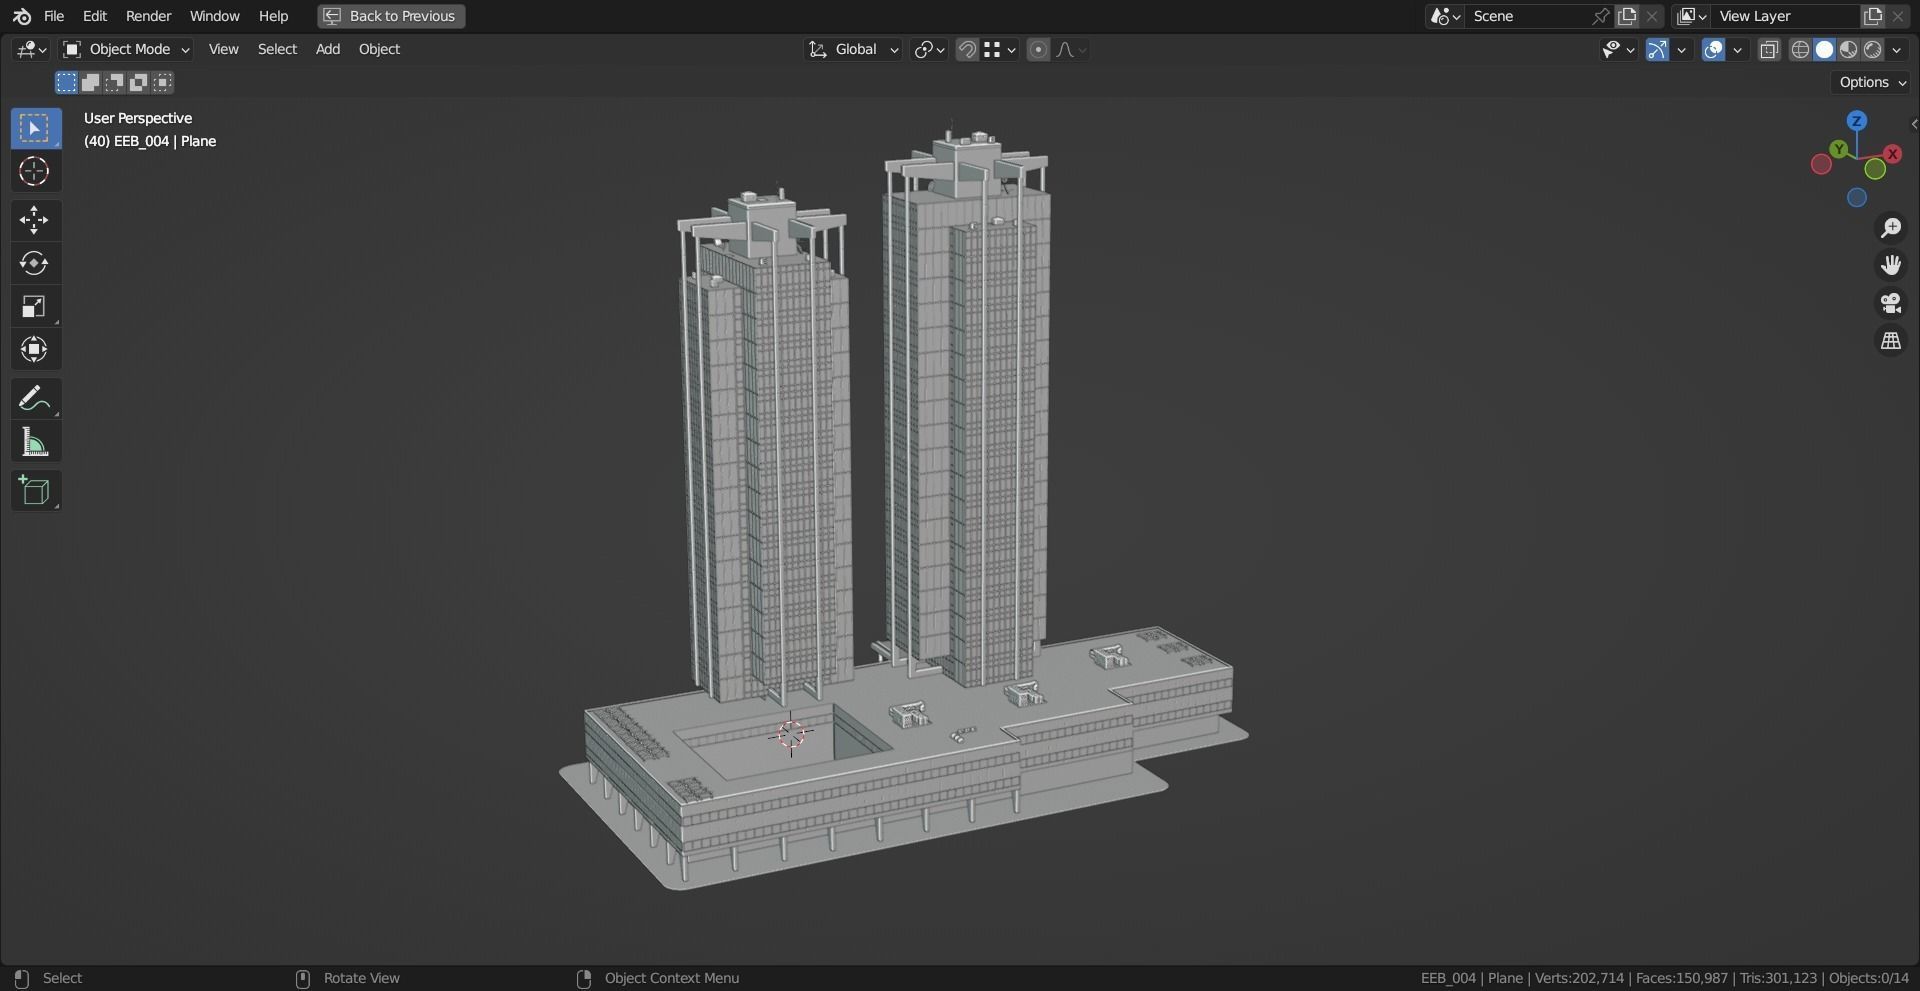Open the editor type dropdown

[x=31, y=49]
